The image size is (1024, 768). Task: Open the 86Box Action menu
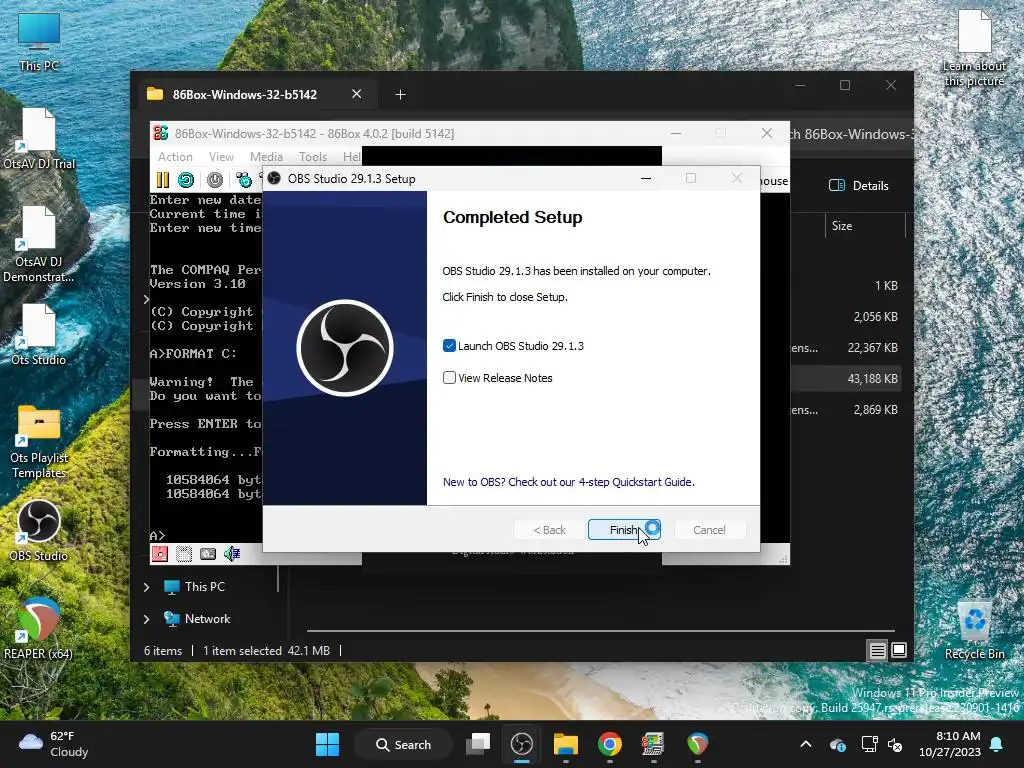coord(175,157)
